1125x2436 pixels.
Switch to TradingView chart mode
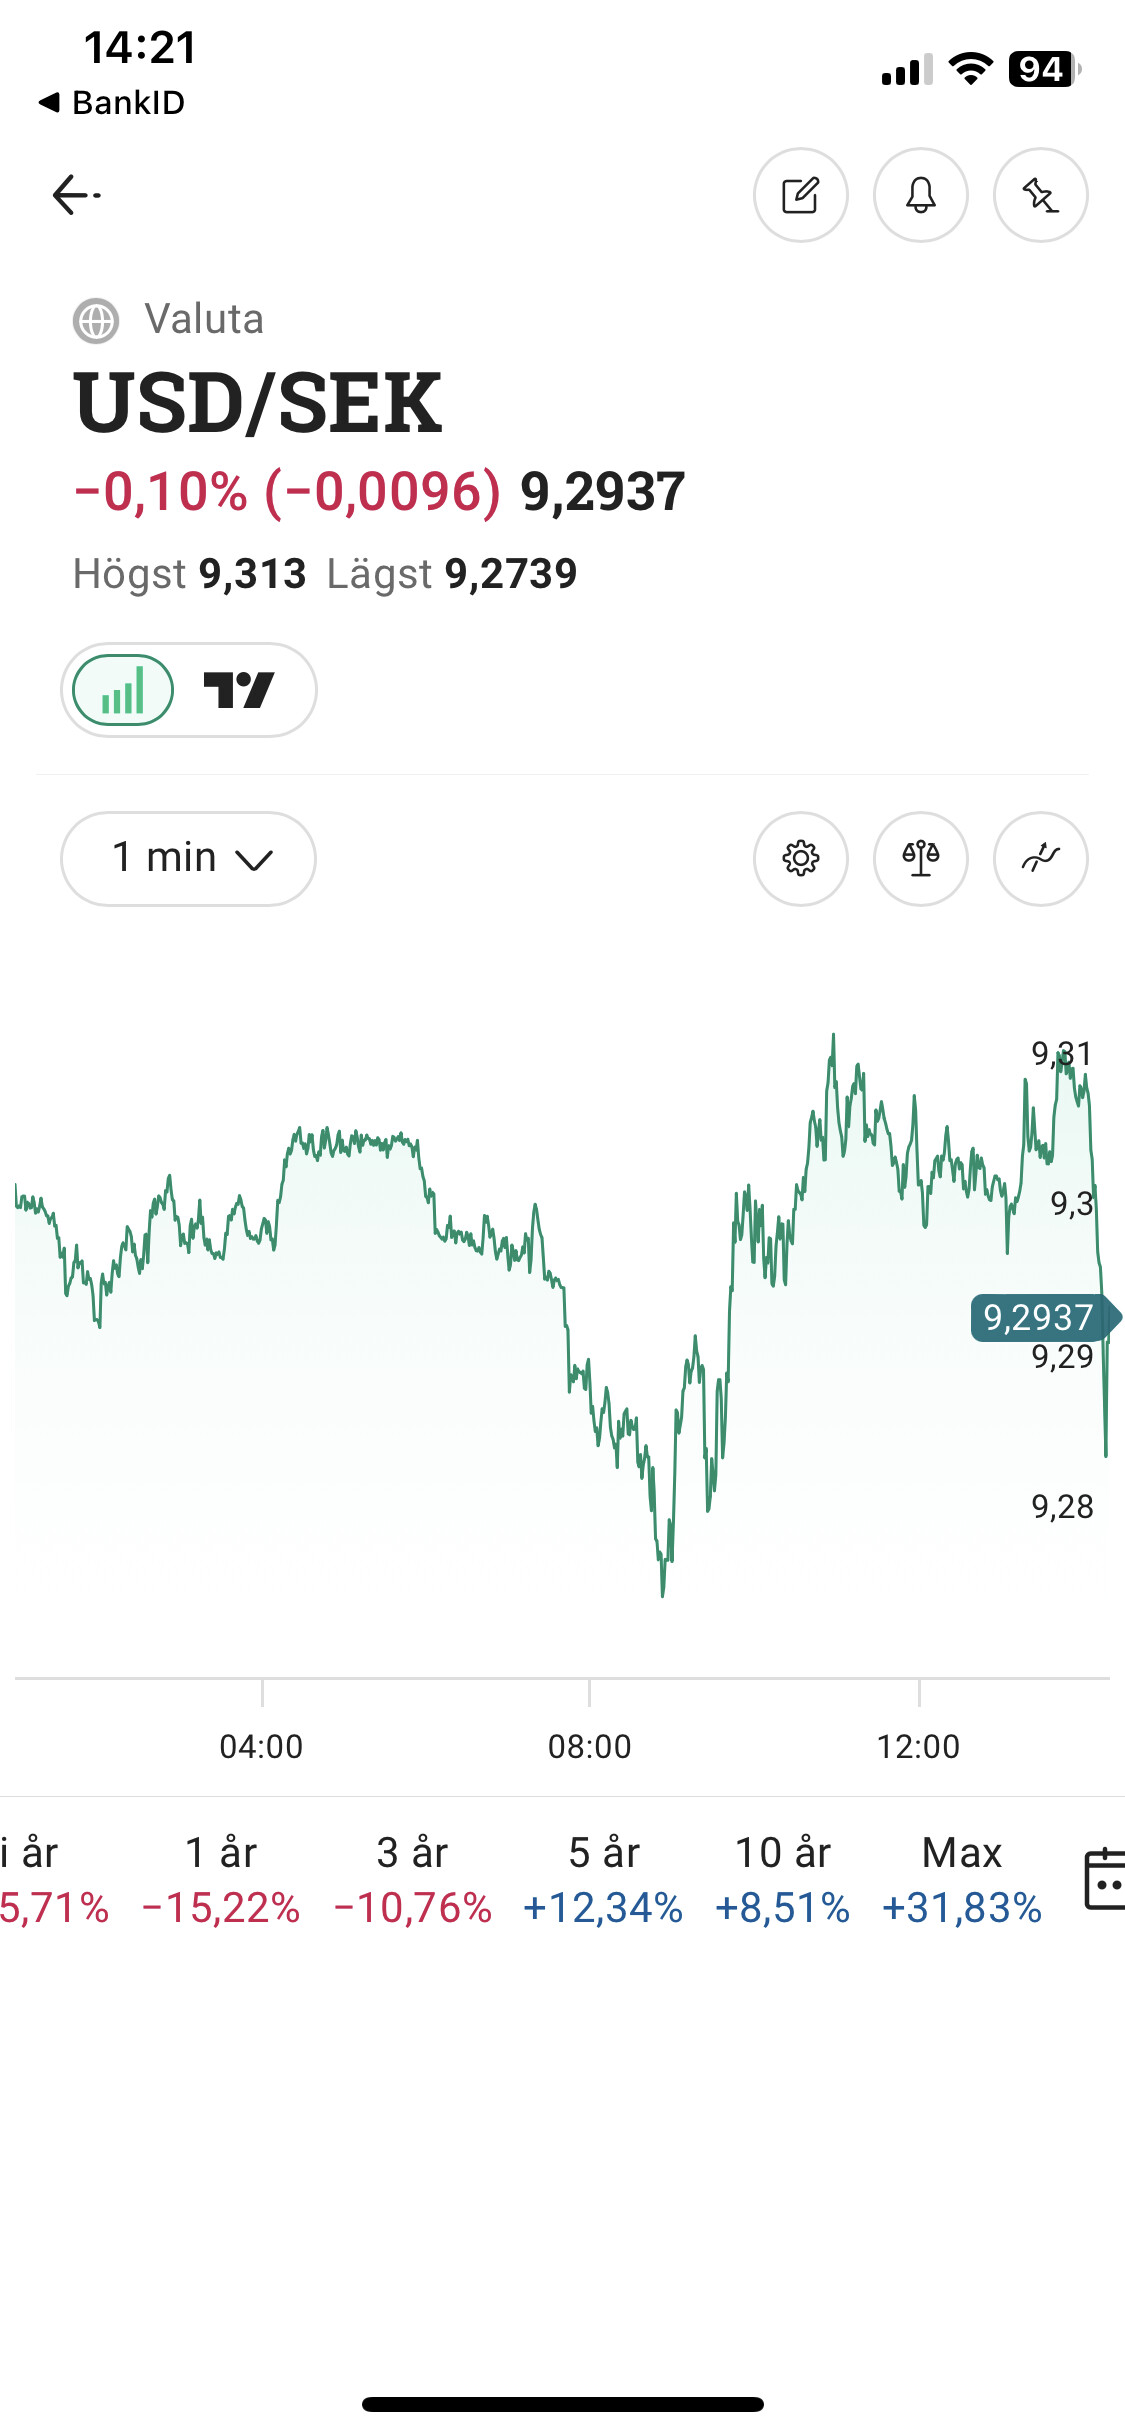(x=239, y=690)
